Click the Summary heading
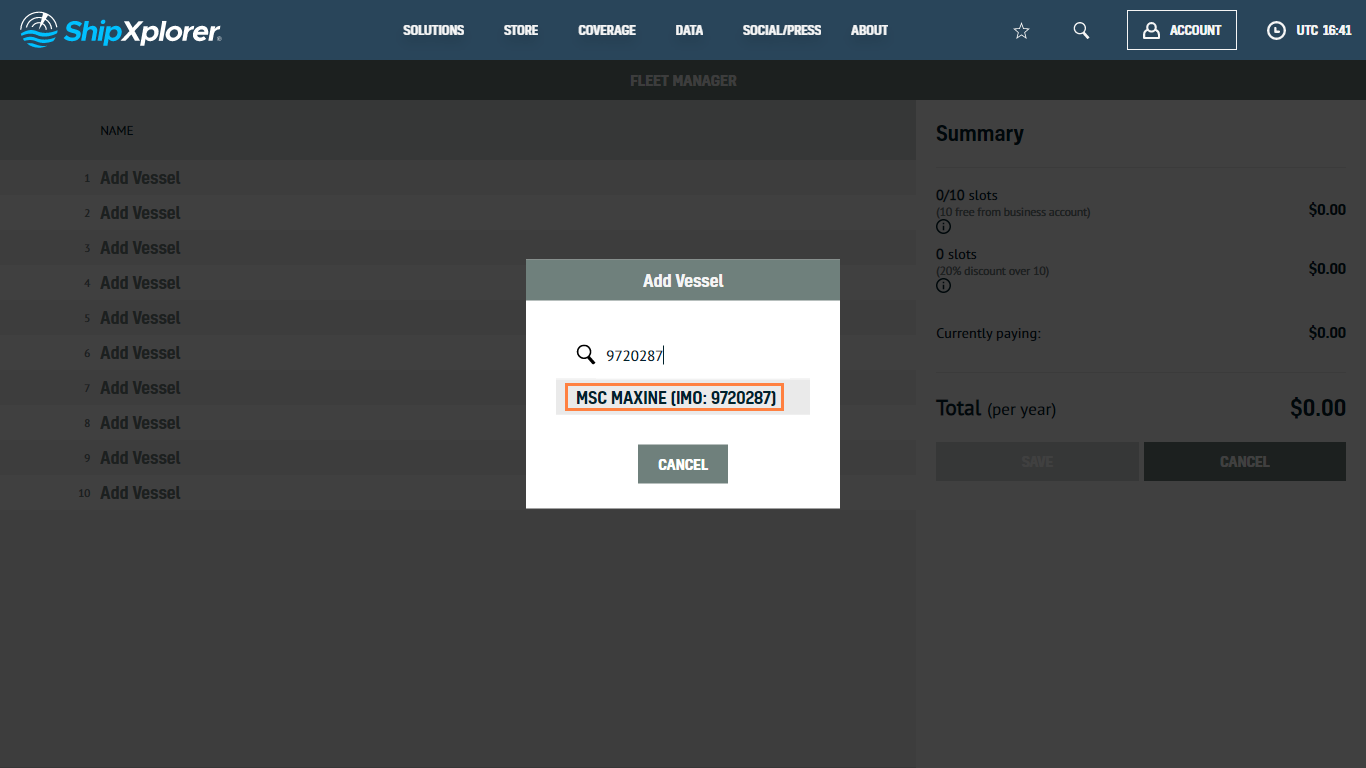 980,134
